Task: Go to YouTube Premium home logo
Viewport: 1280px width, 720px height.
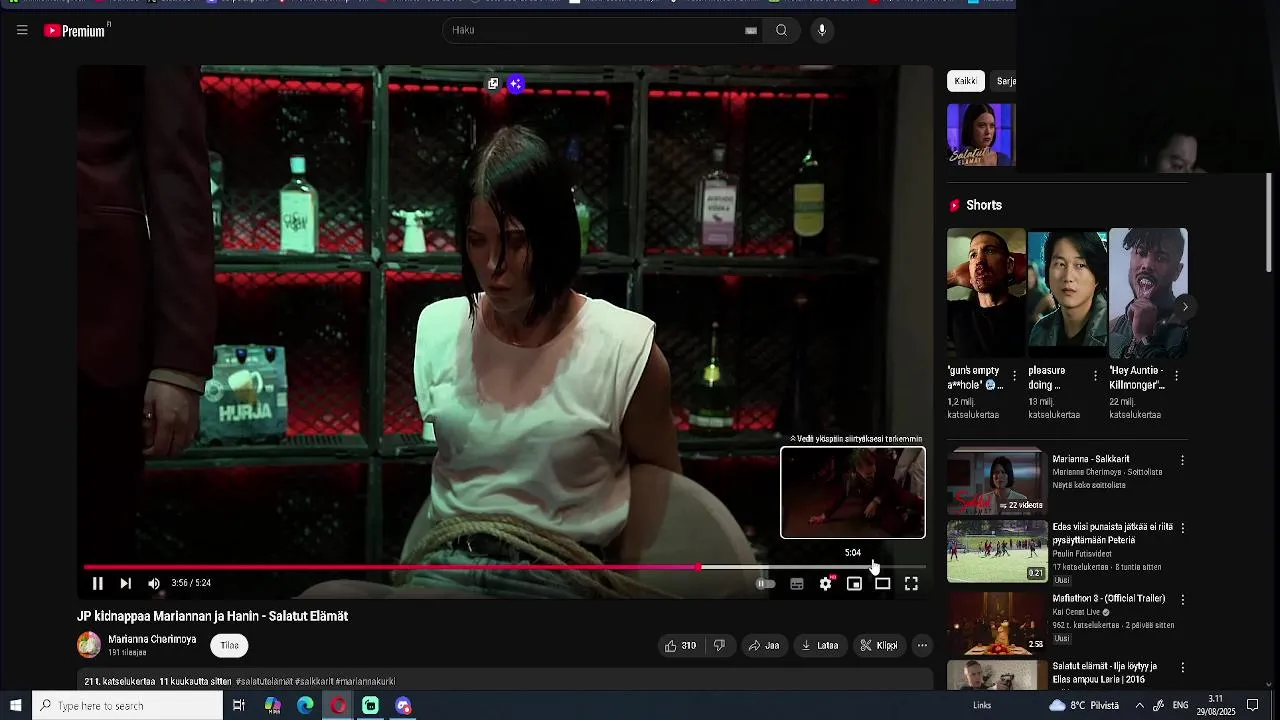Action: (x=76, y=31)
